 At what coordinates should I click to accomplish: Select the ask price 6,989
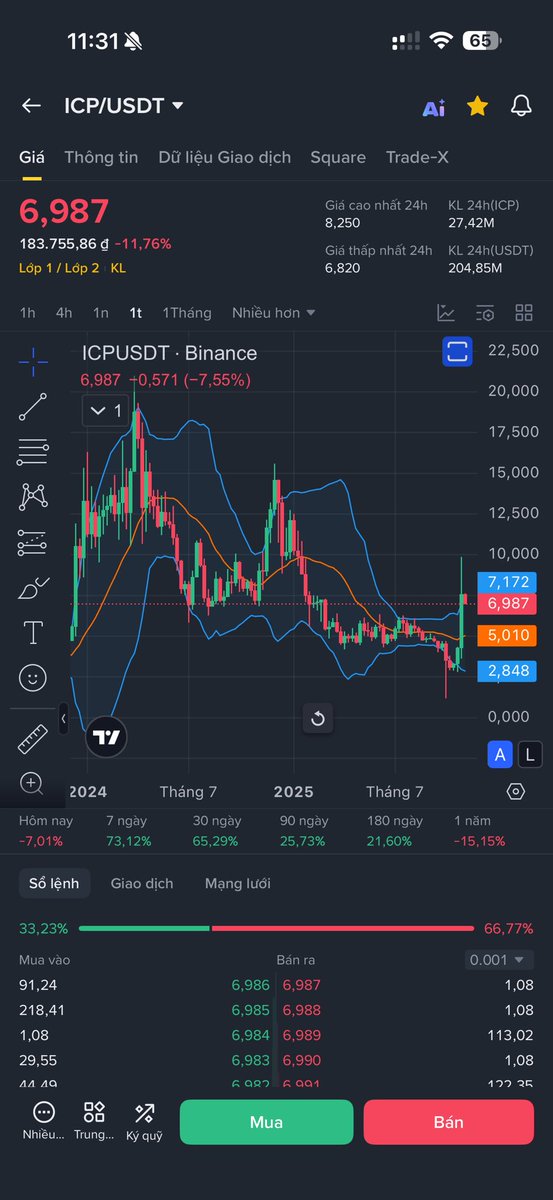[302, 1035]
